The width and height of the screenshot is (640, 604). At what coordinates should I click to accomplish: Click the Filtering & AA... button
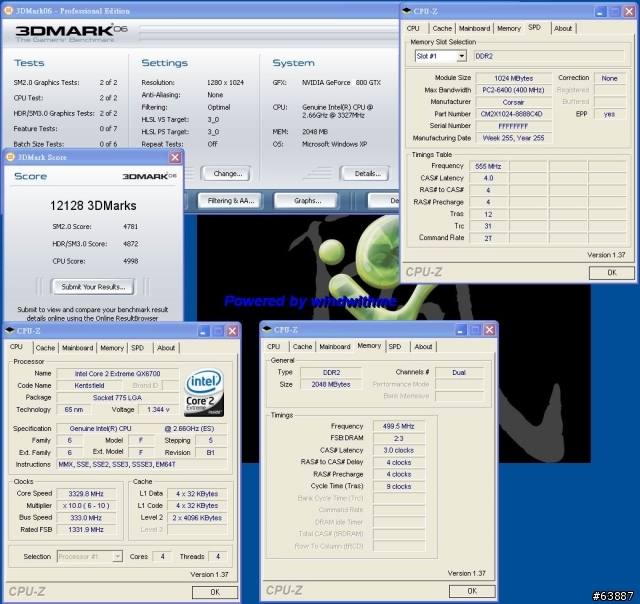pyautogui.click(x=231, y=200)
